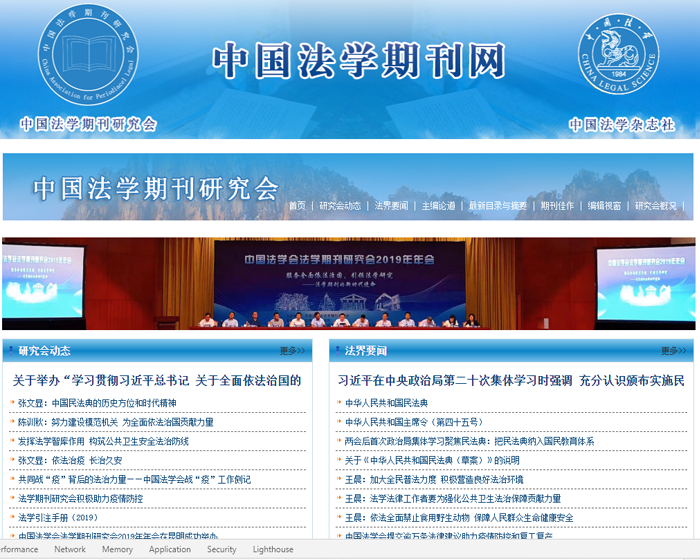Switch to the Lighthouse DevTools tab

tap(273, 549)
